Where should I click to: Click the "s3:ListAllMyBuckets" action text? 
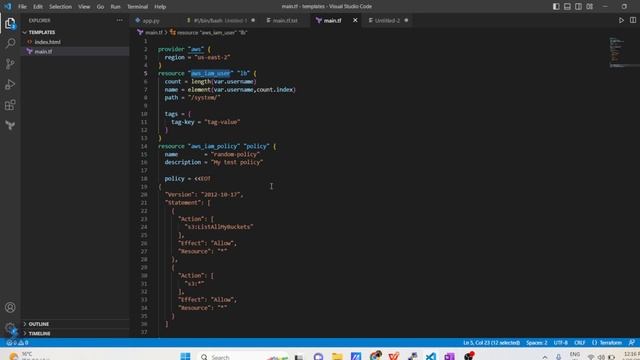pyautogui.click(x=219, y=227)
